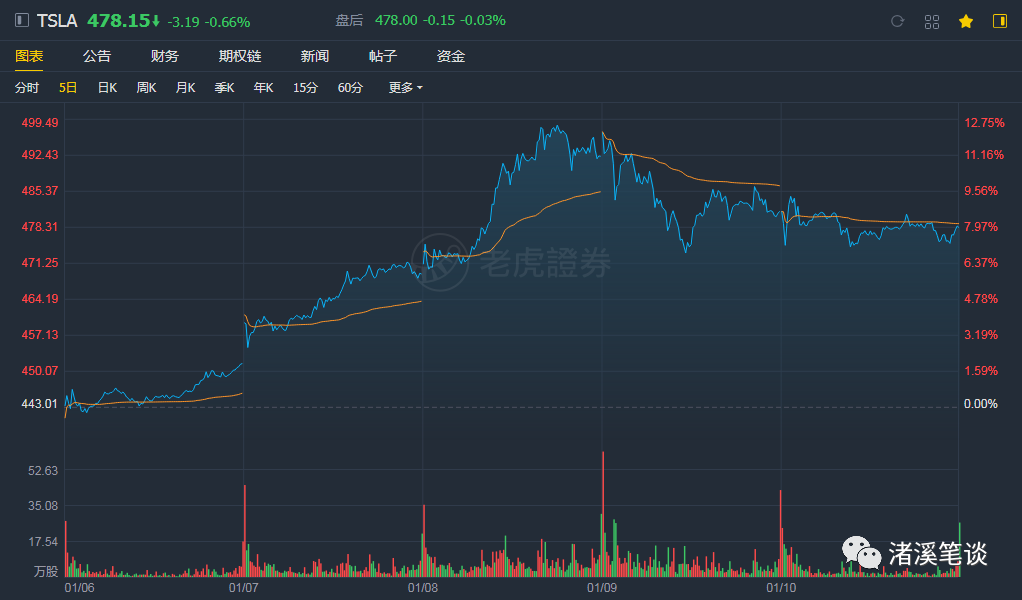Image resolution: width=1022 pixels, height=600 pixels.
Task: Toggle the yellow side panel icon
Action: pos(999,21)
